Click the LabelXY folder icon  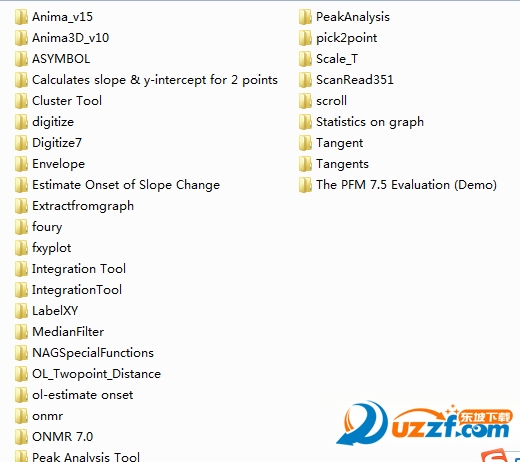pyautogui.click(x=21, y=311)
